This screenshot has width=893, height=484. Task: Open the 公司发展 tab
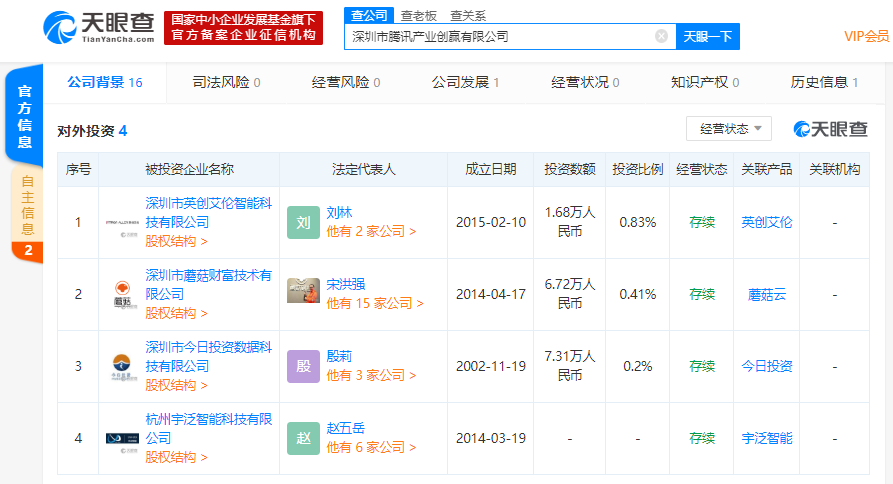(x=466, y=83)
